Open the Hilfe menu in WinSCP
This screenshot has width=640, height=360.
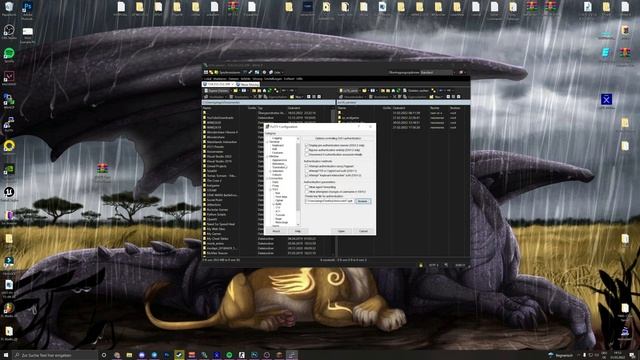pos(300,79)
